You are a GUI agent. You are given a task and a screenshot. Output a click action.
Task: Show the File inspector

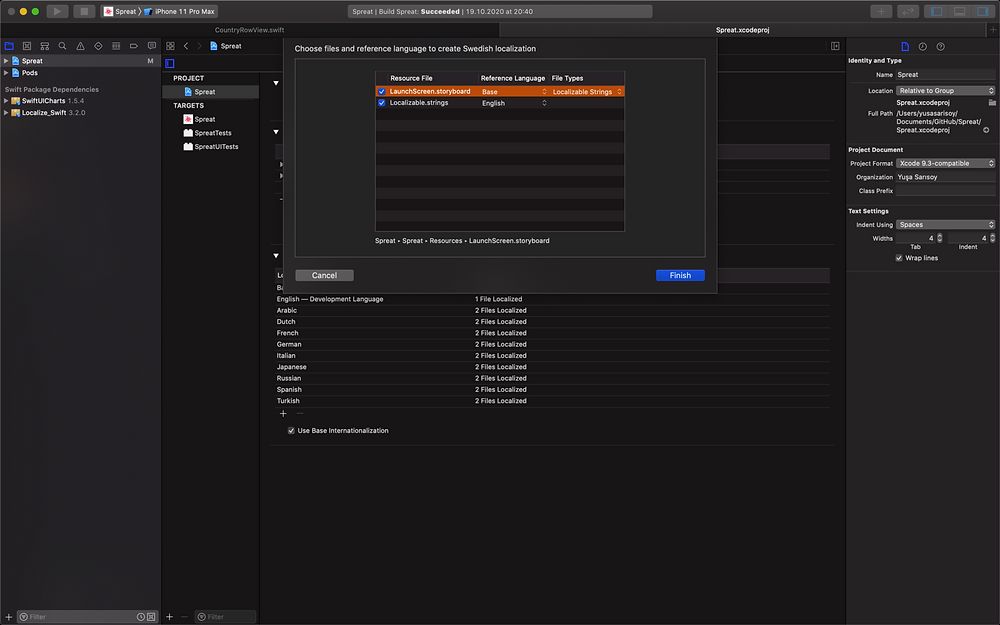[905, 47]
